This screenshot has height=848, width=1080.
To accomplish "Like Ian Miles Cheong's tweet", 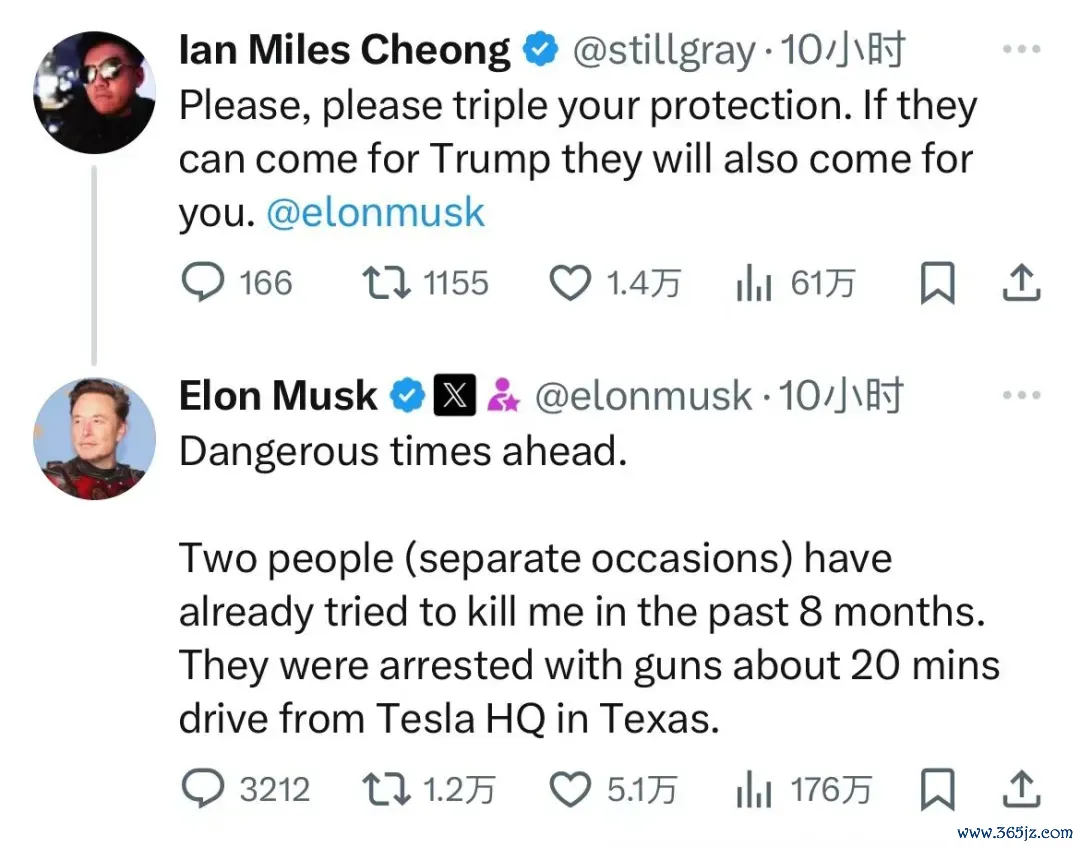I will click(x=571, y=283).
